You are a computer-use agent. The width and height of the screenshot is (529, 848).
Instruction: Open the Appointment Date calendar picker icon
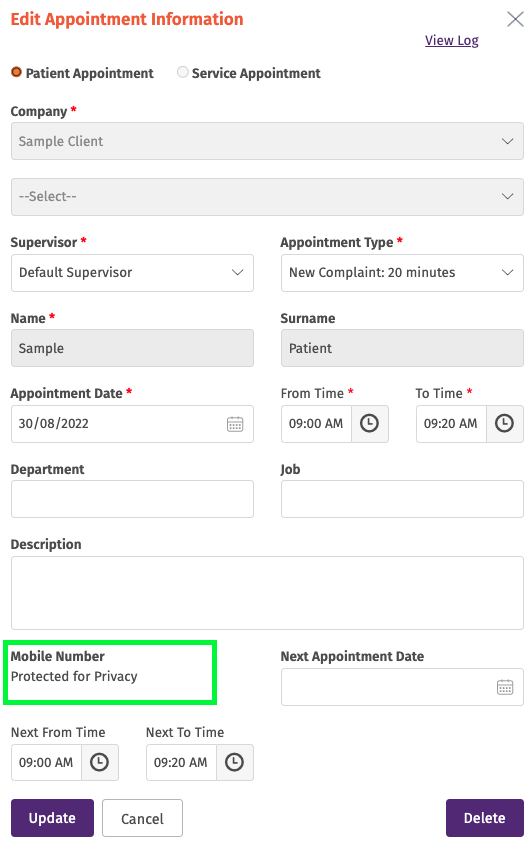(x=235, y=424)
